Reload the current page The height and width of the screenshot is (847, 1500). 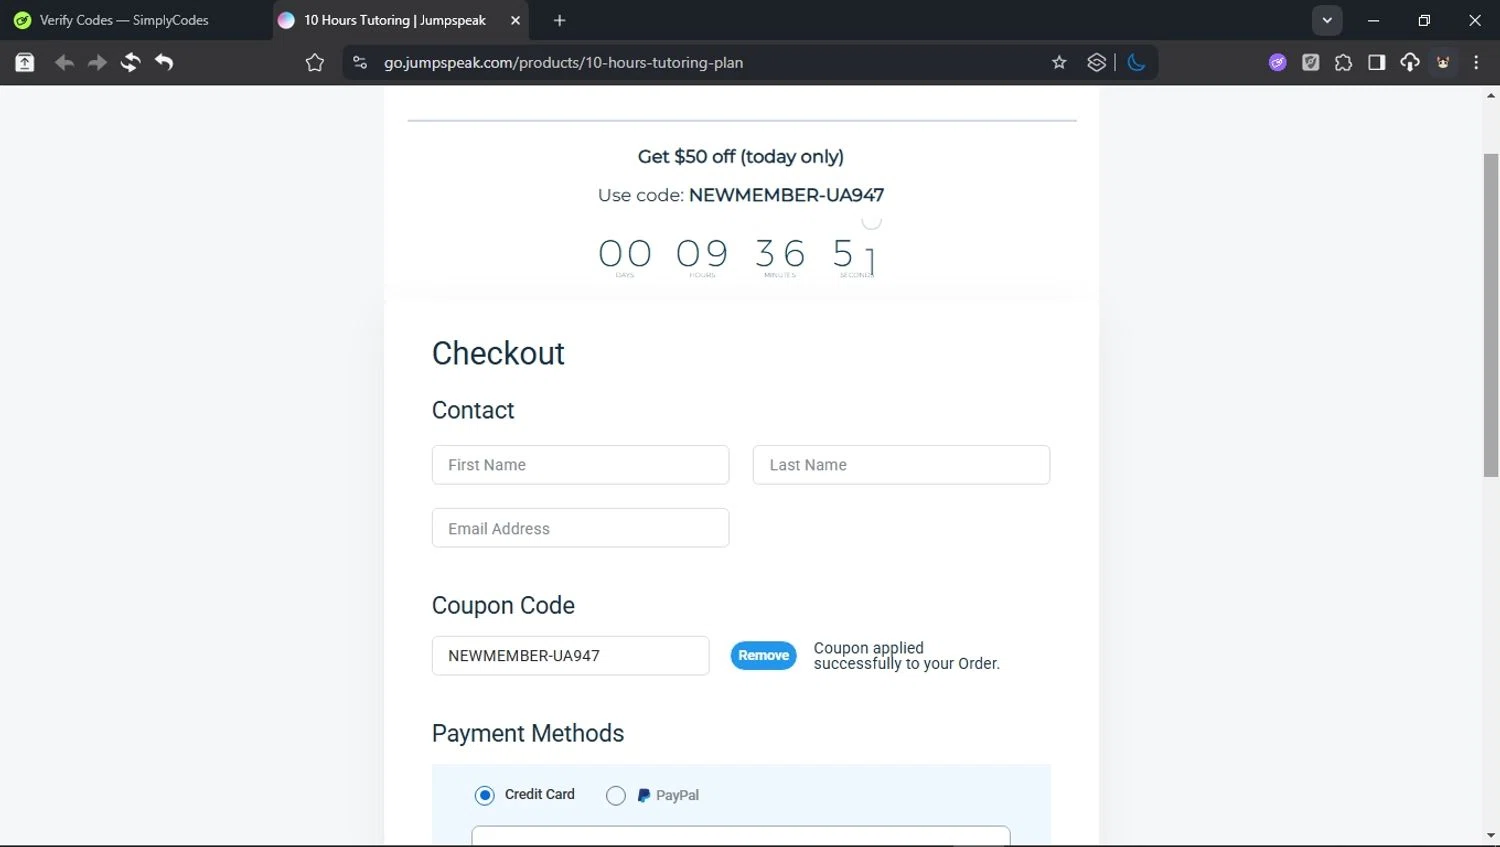click(130, 62)
